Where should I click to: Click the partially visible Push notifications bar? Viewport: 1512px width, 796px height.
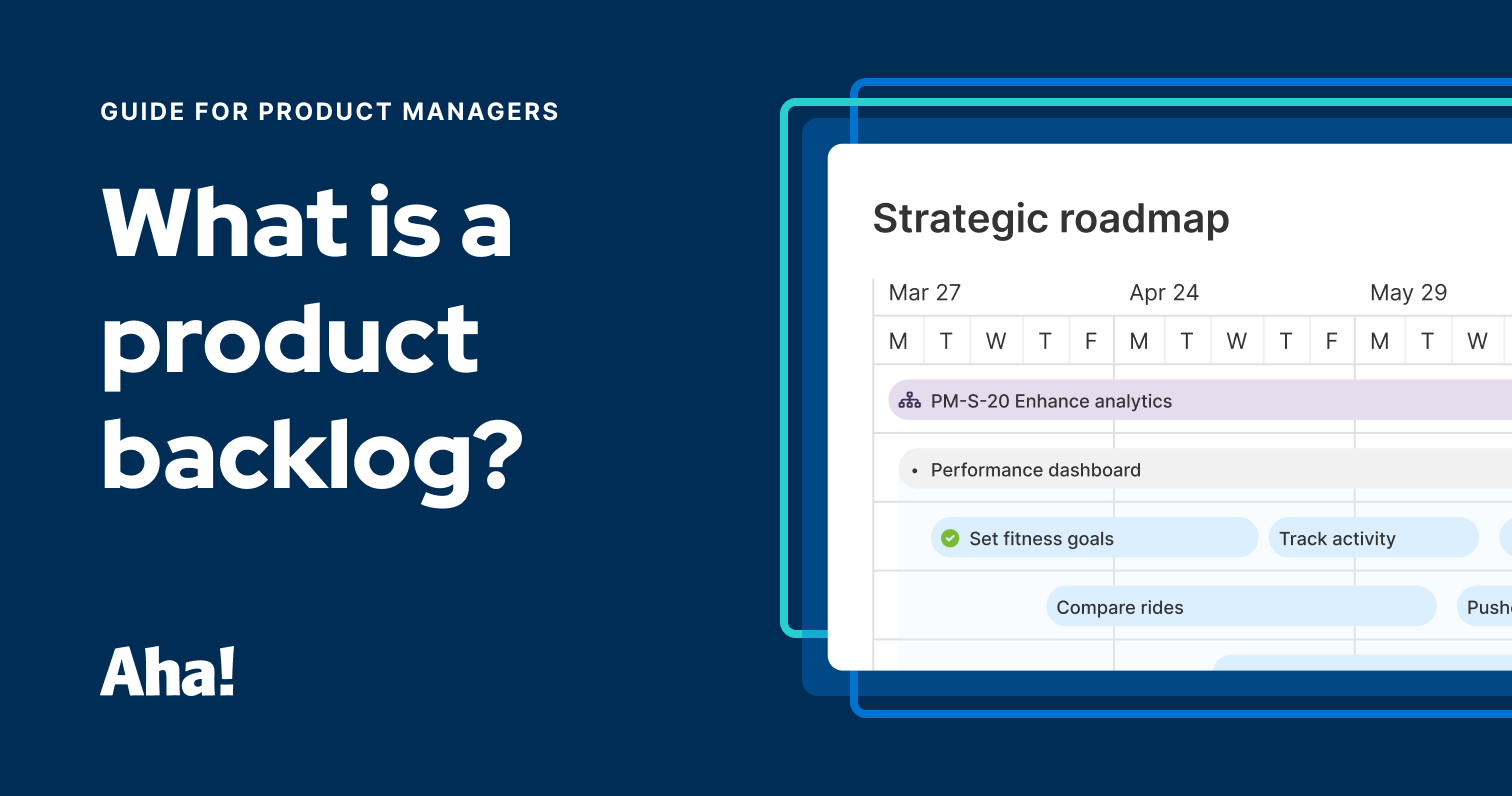(x=1490, y=607)
